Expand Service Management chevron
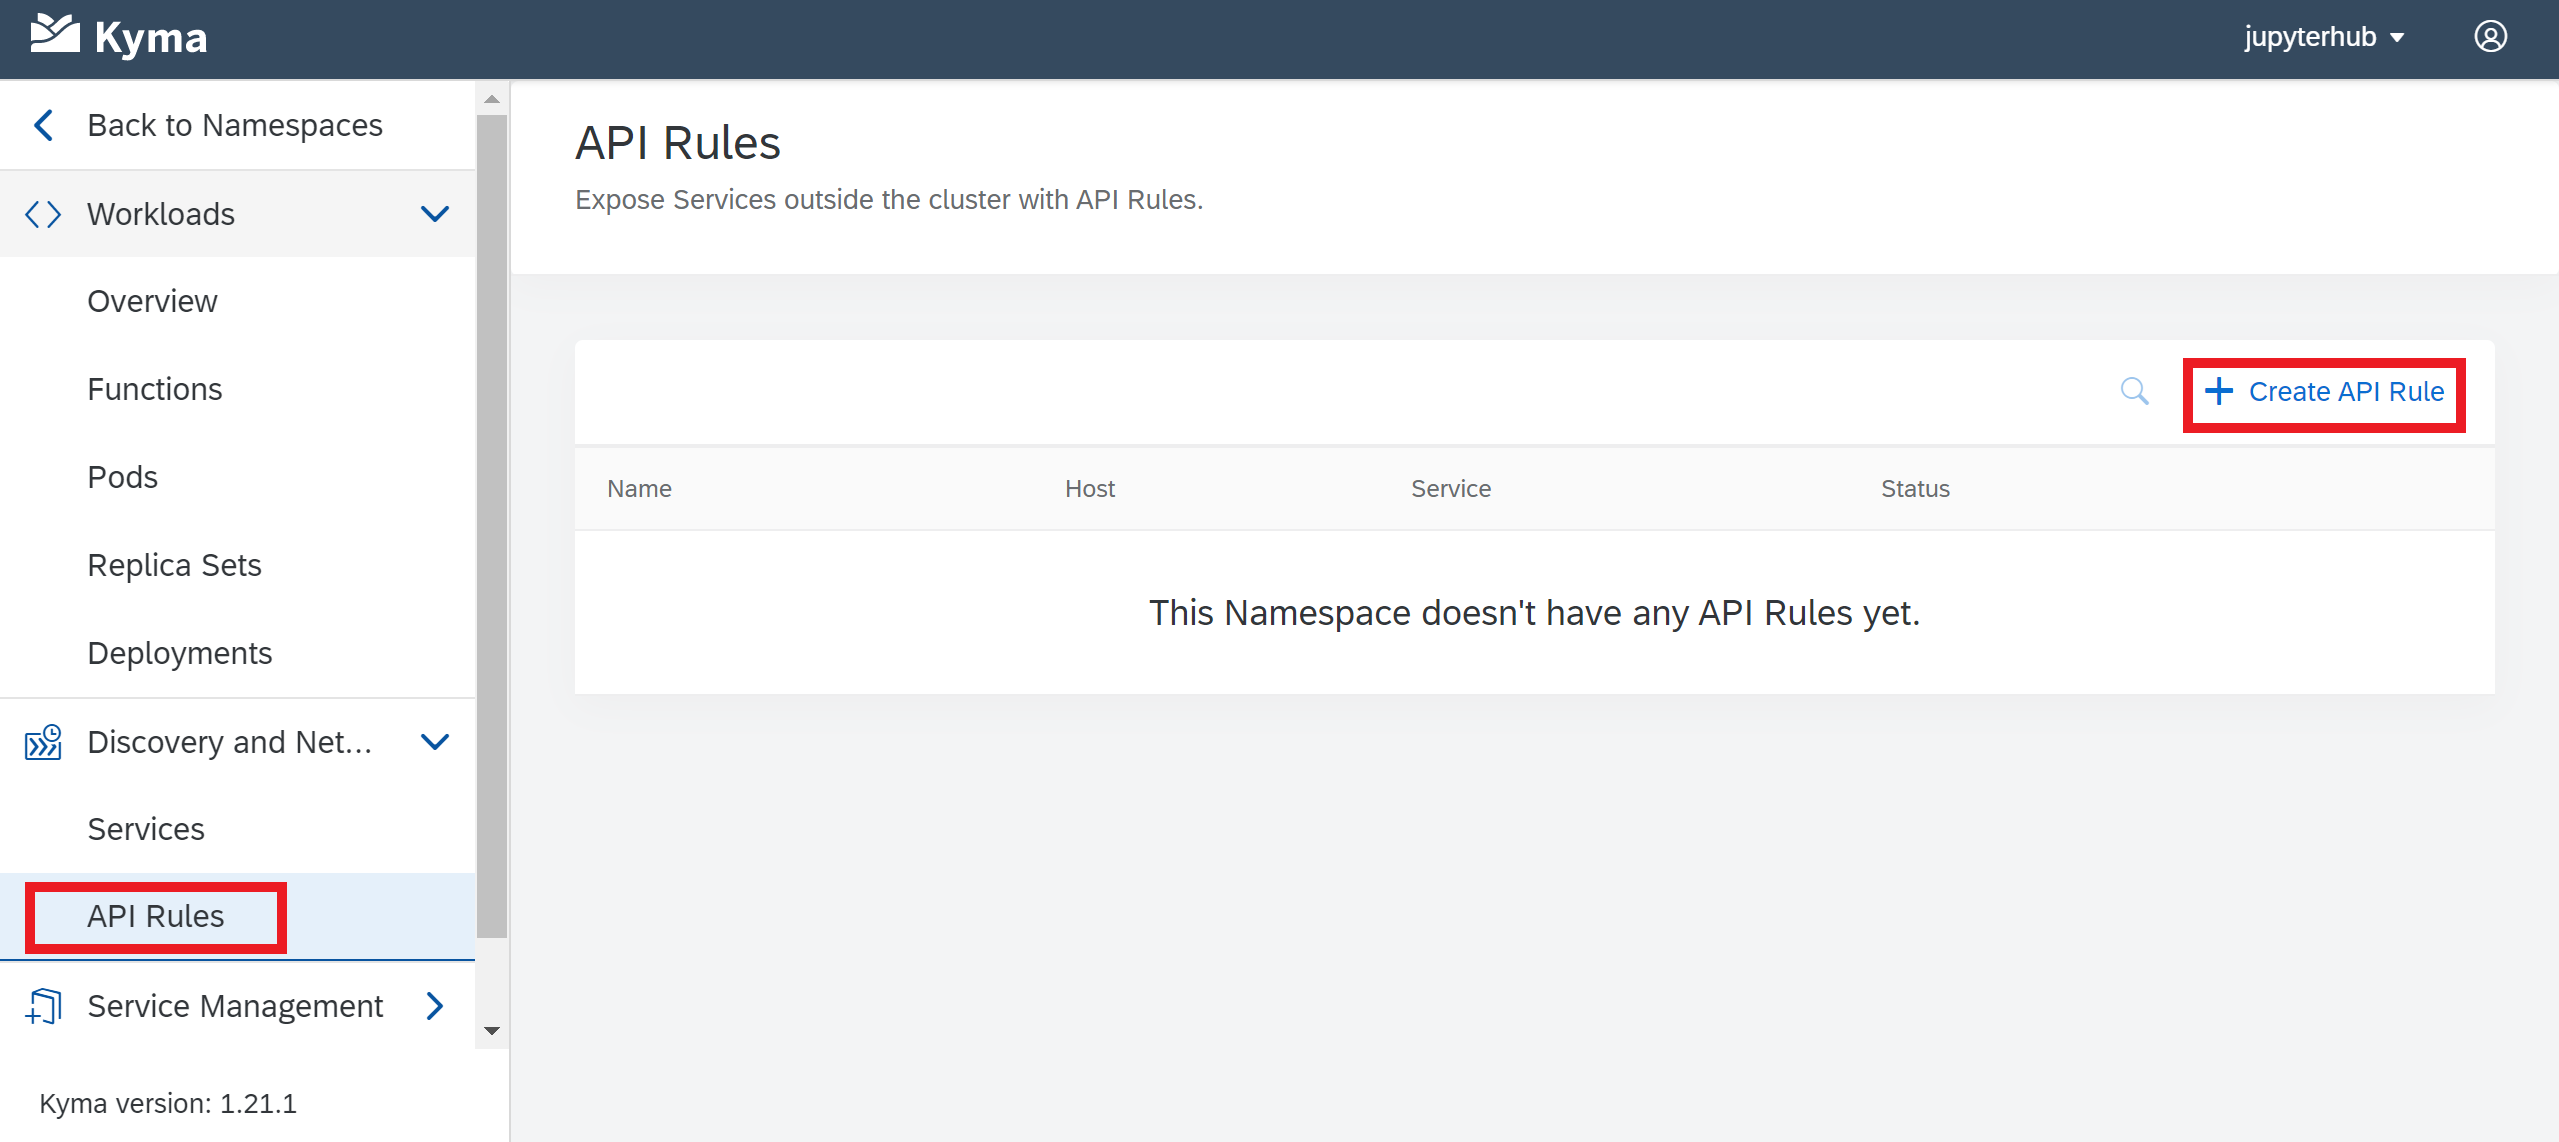The width and height of the screenshot is (2559, 1142). [435, 1006]
